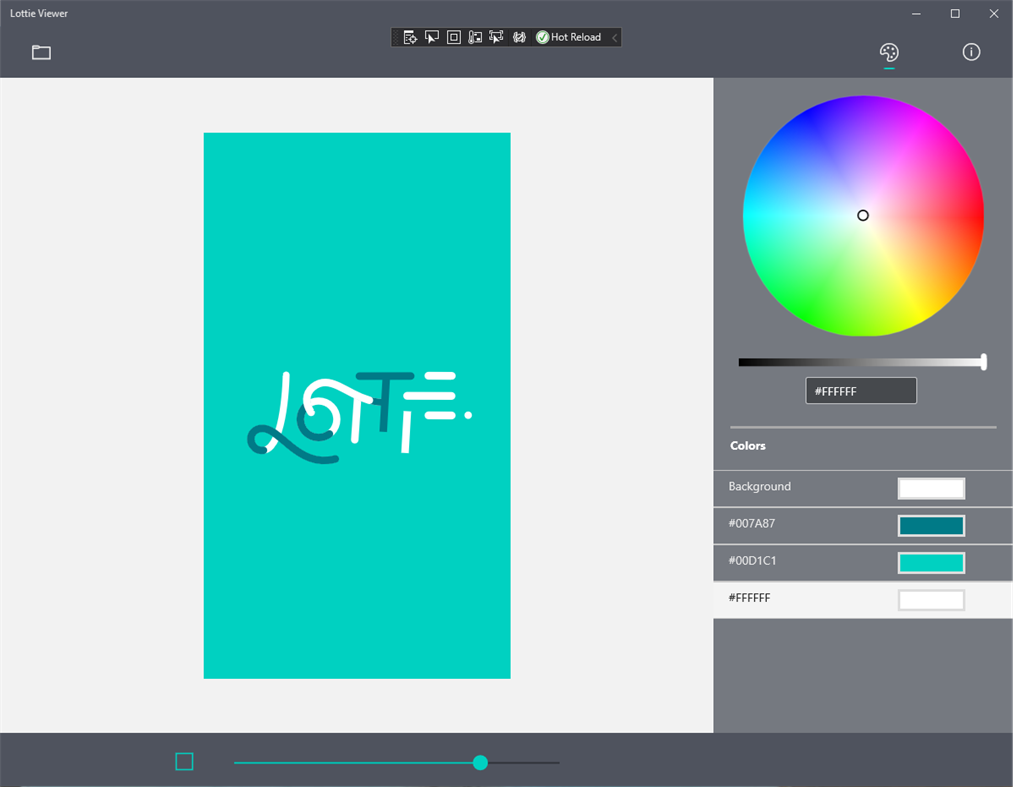1013x787 pixels.
Task: Collapse the debug toolbar chevron
Action: [614, 37]
